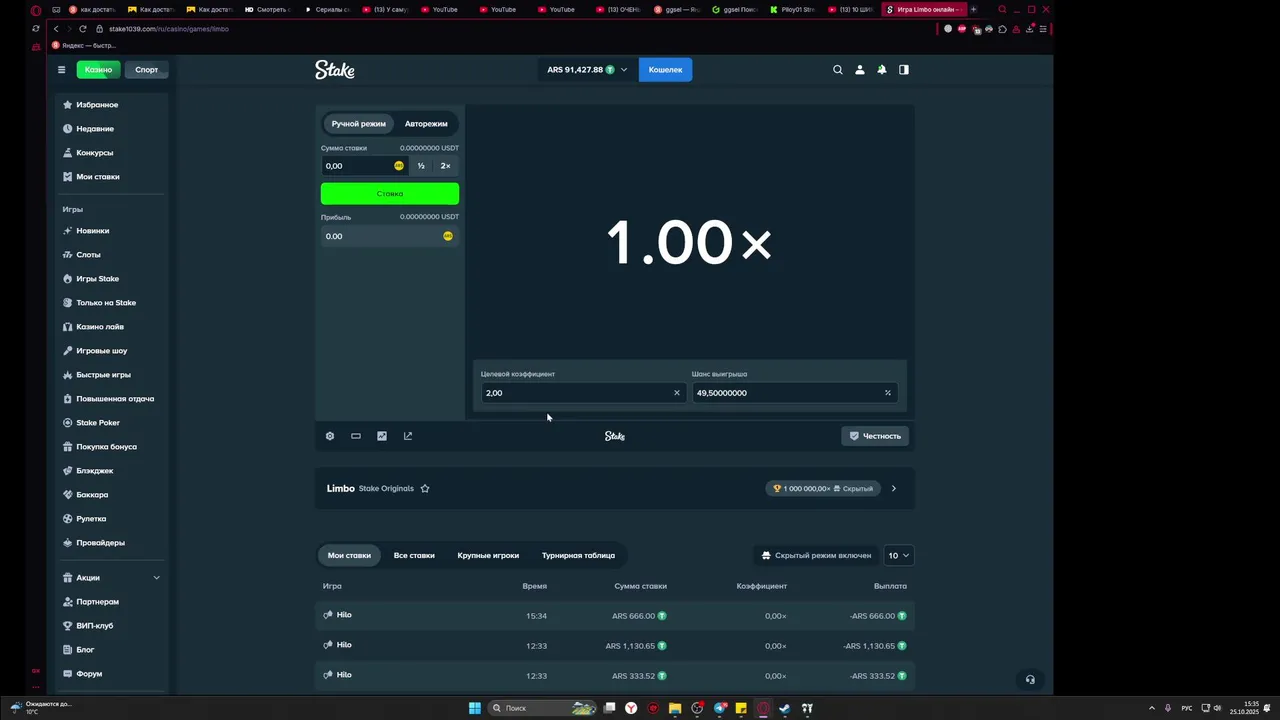Add Limbo to favorites star

pos(425,489)
